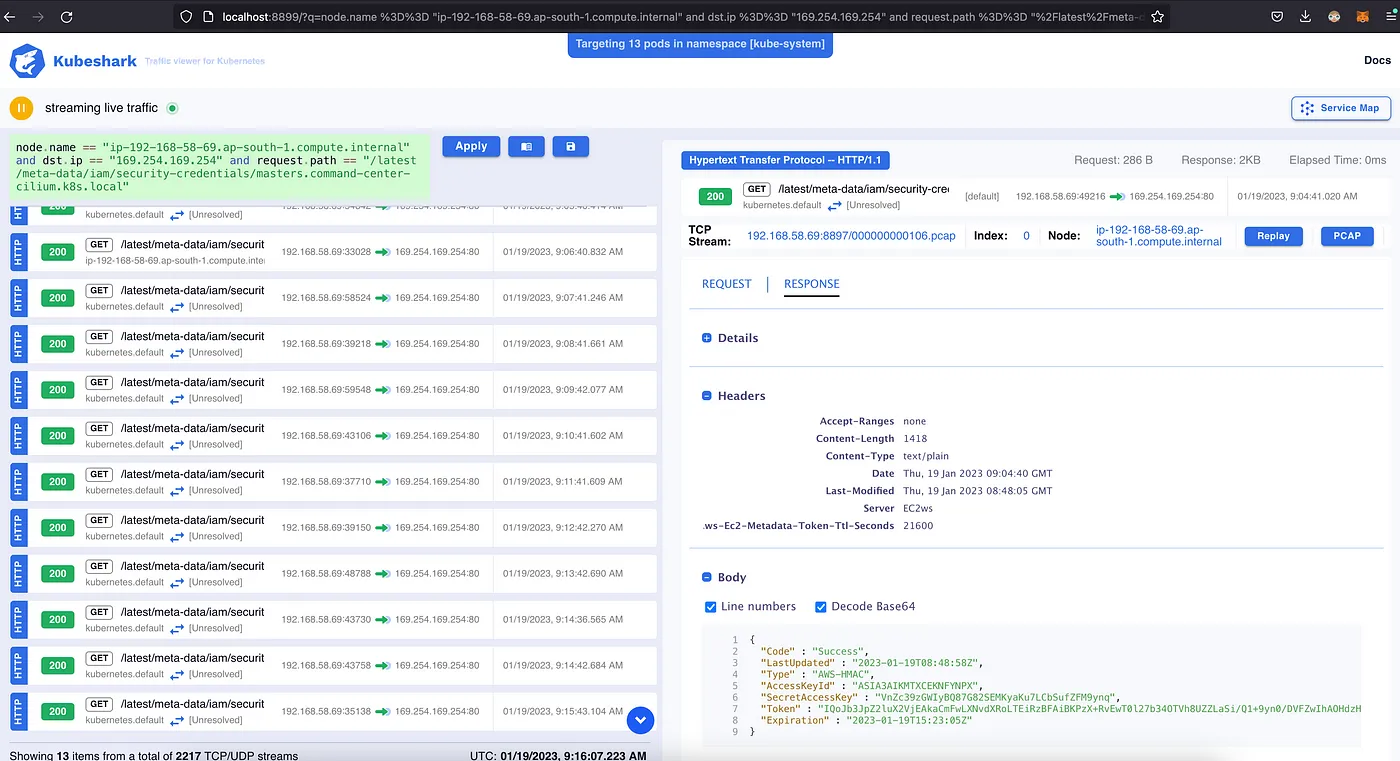Click the Kubeshark logo icon
The image size is (1400, 761).
[x=27, y=61]
